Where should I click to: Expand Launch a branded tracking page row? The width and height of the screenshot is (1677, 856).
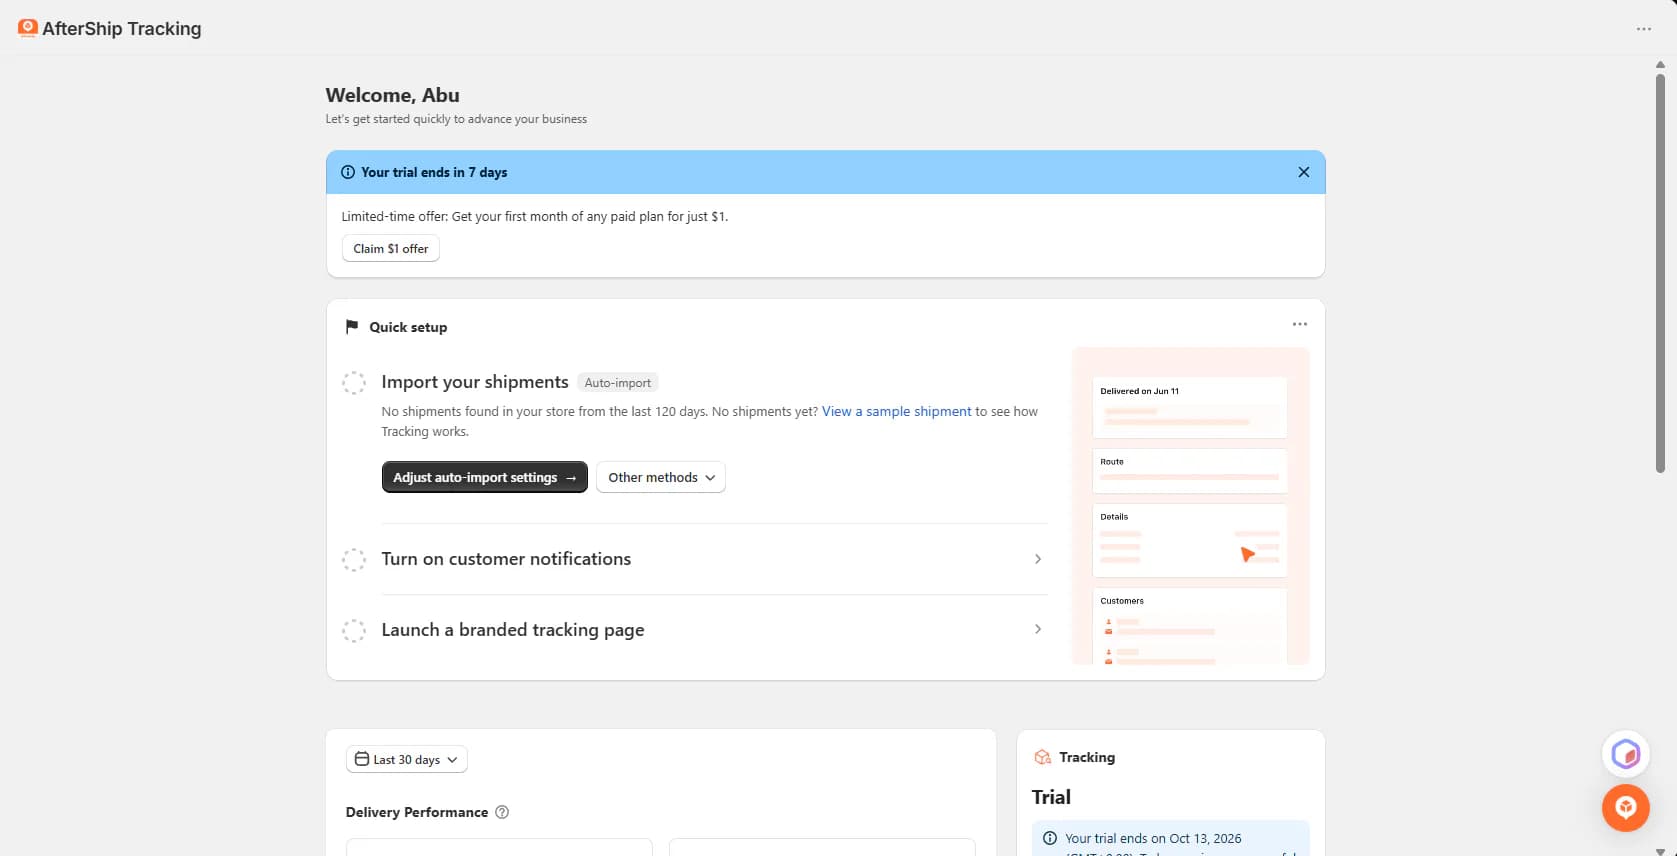coord(714,630)
